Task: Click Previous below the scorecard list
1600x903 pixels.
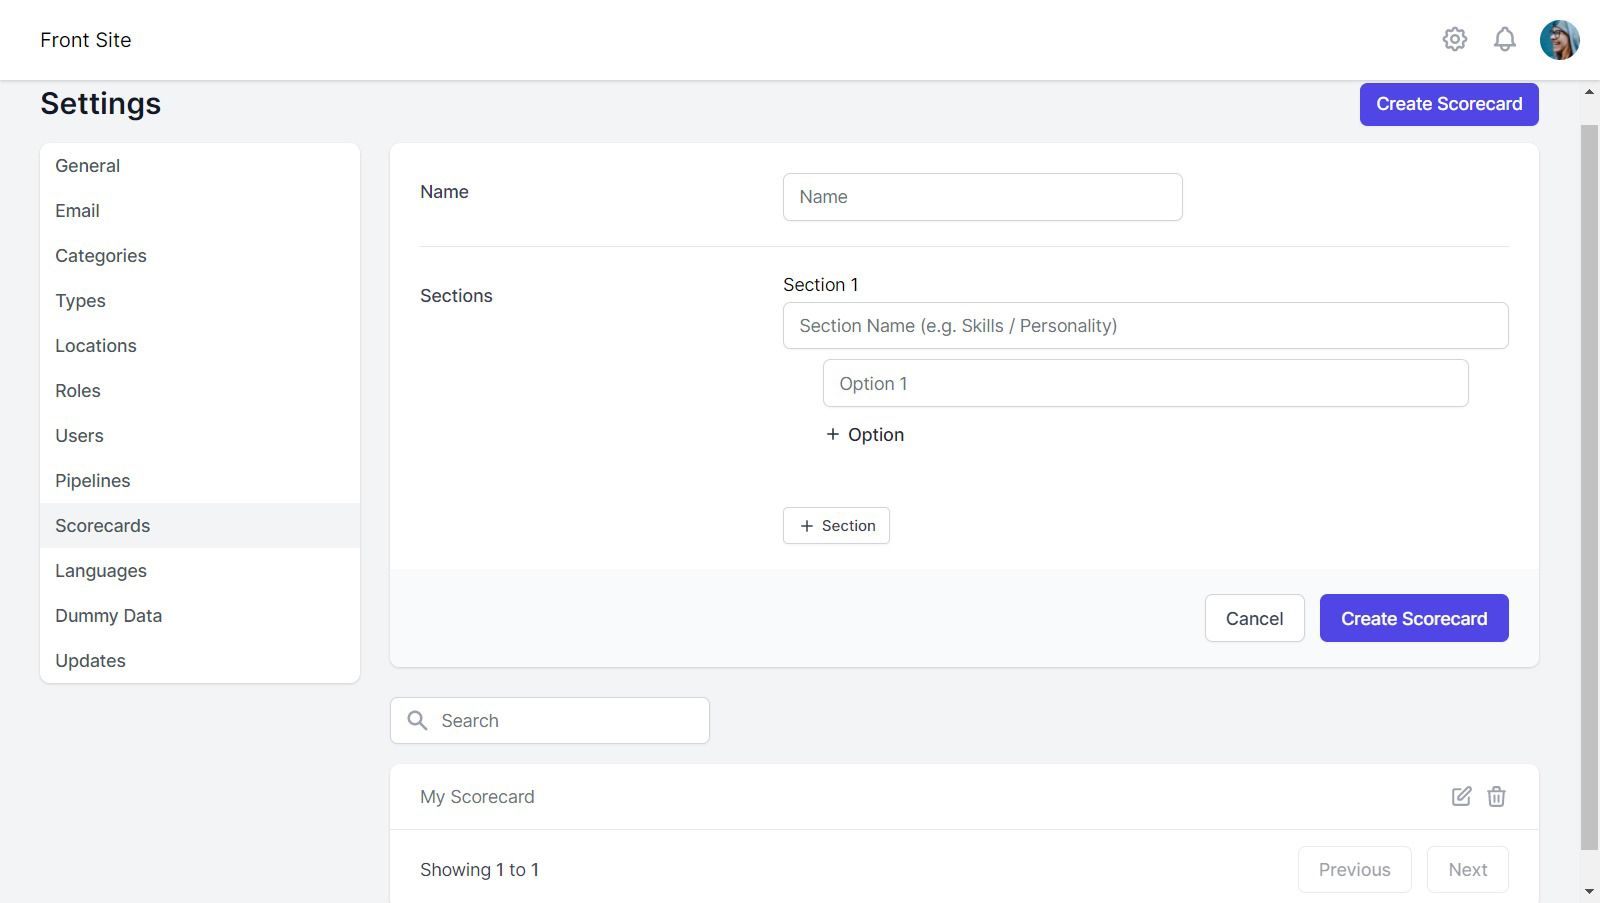Action: [1354, 869]
